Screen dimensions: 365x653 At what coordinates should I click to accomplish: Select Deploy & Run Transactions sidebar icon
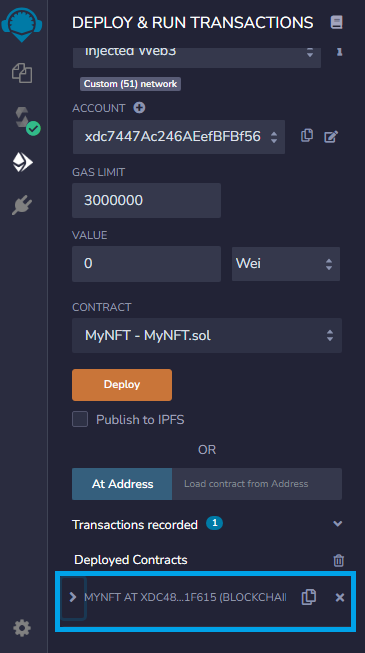[x=22, y=162]
